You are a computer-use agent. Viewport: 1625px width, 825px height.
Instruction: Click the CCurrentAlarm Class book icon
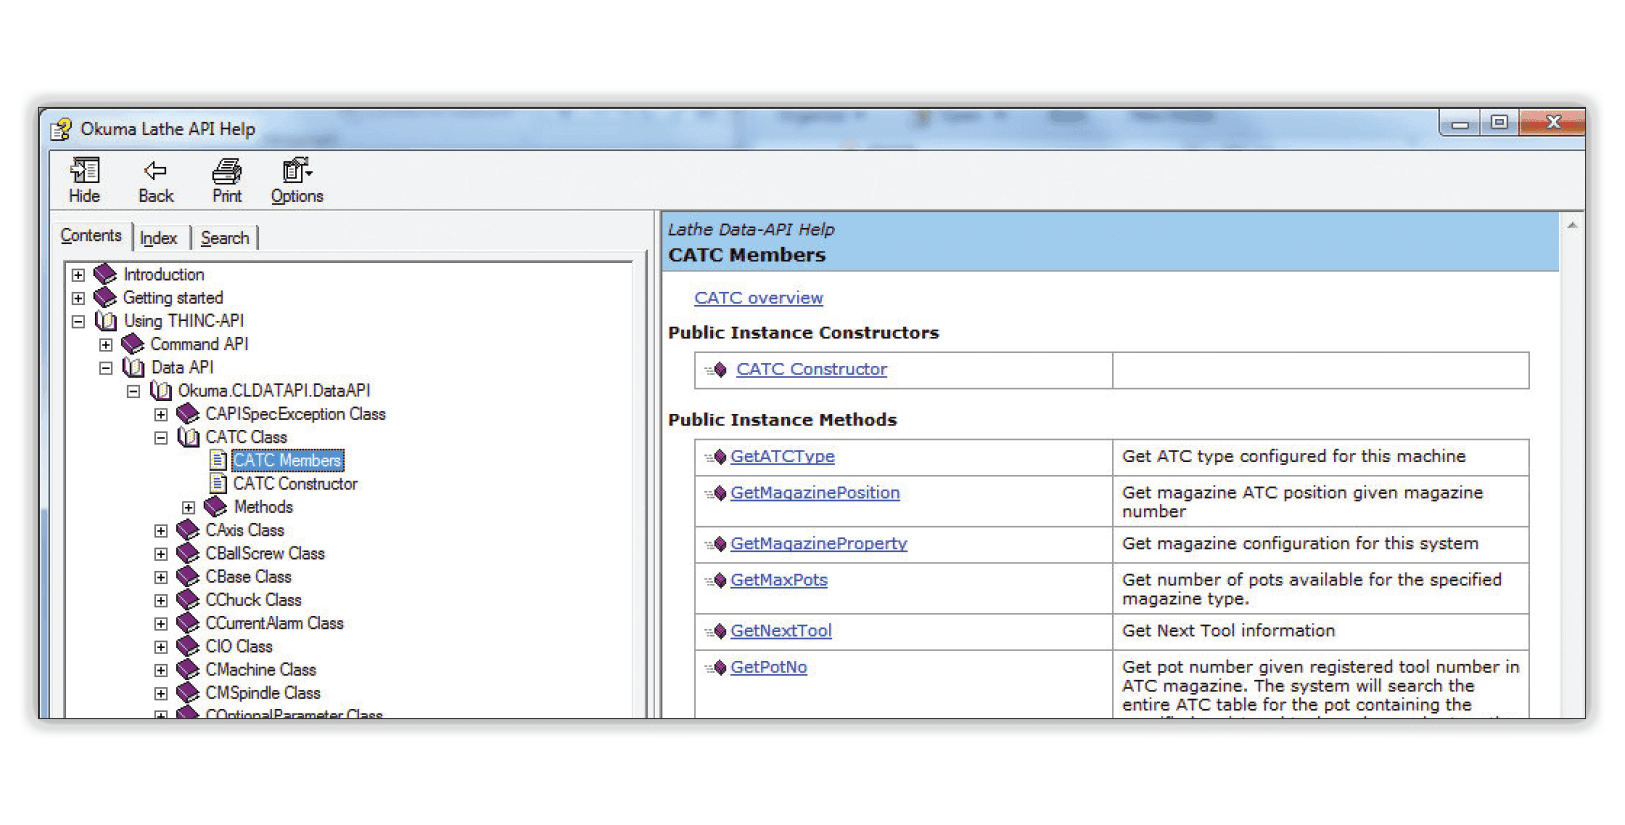tap(187, 623)
